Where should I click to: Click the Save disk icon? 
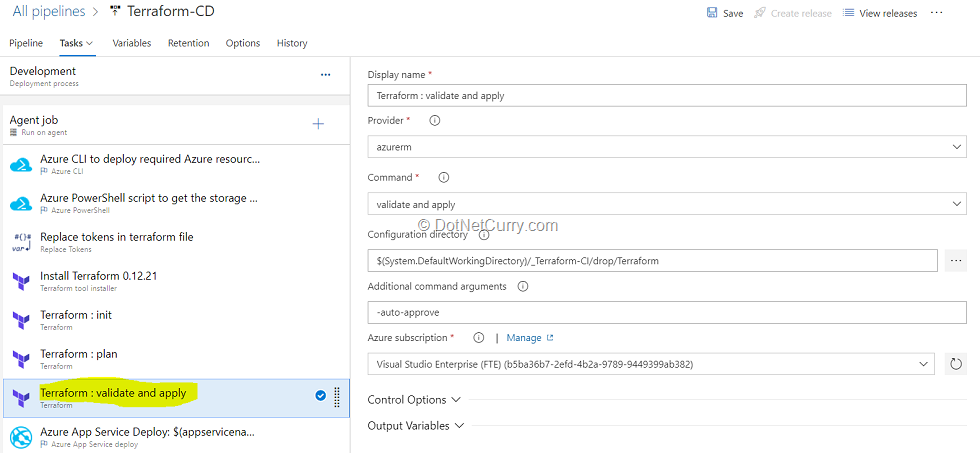[x=712, y=12]
